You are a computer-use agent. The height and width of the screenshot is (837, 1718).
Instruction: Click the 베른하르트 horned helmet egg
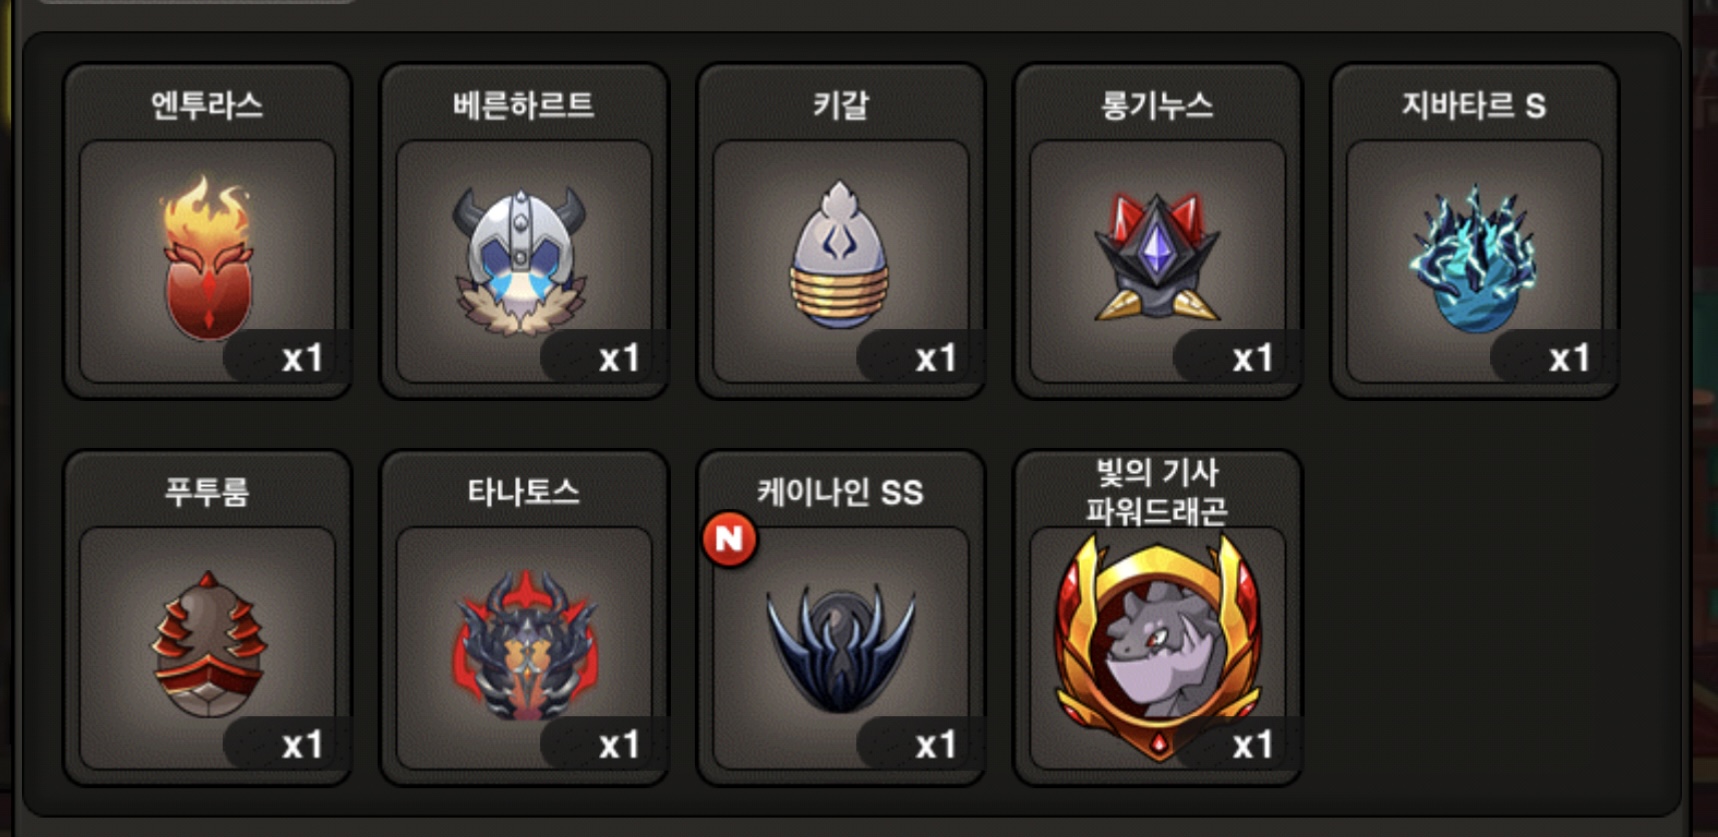[x=520, y=260]
